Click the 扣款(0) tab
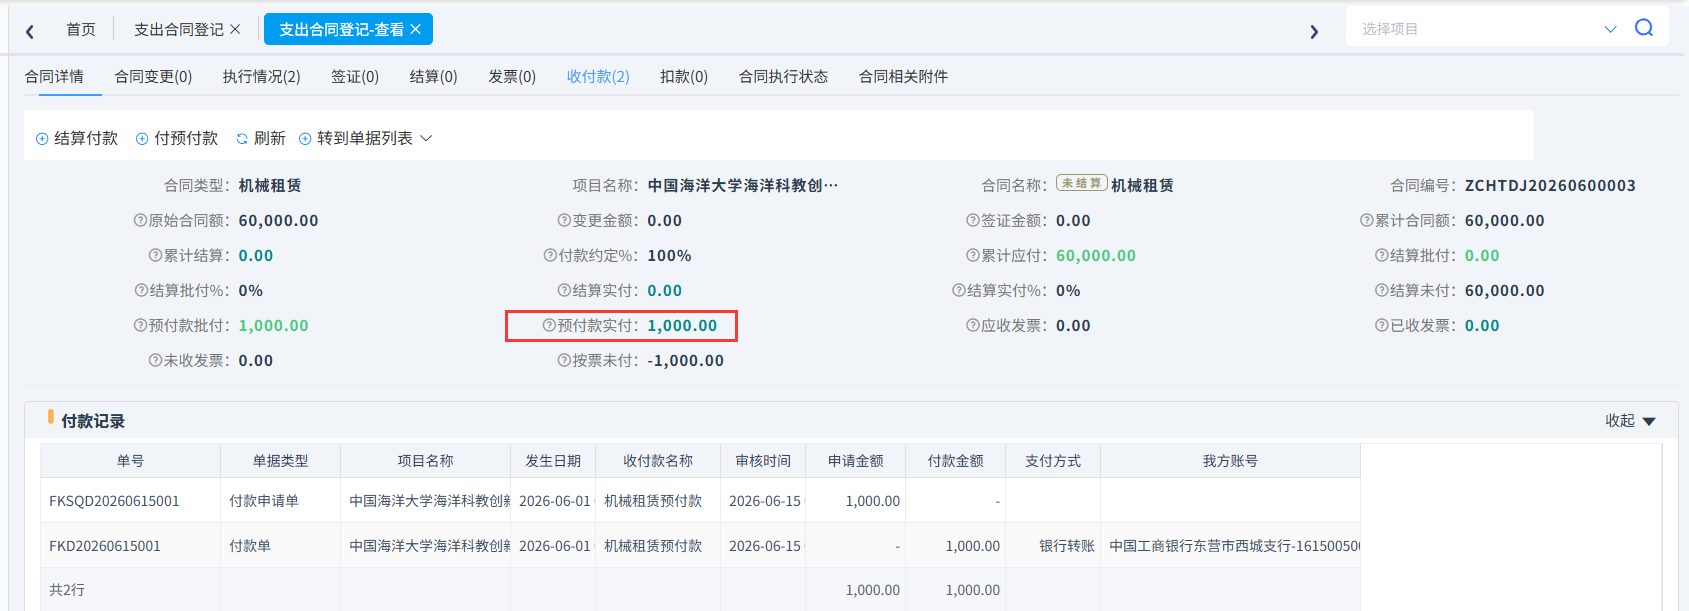Viewport: 1689px width, 611px height. click(684, 77)
